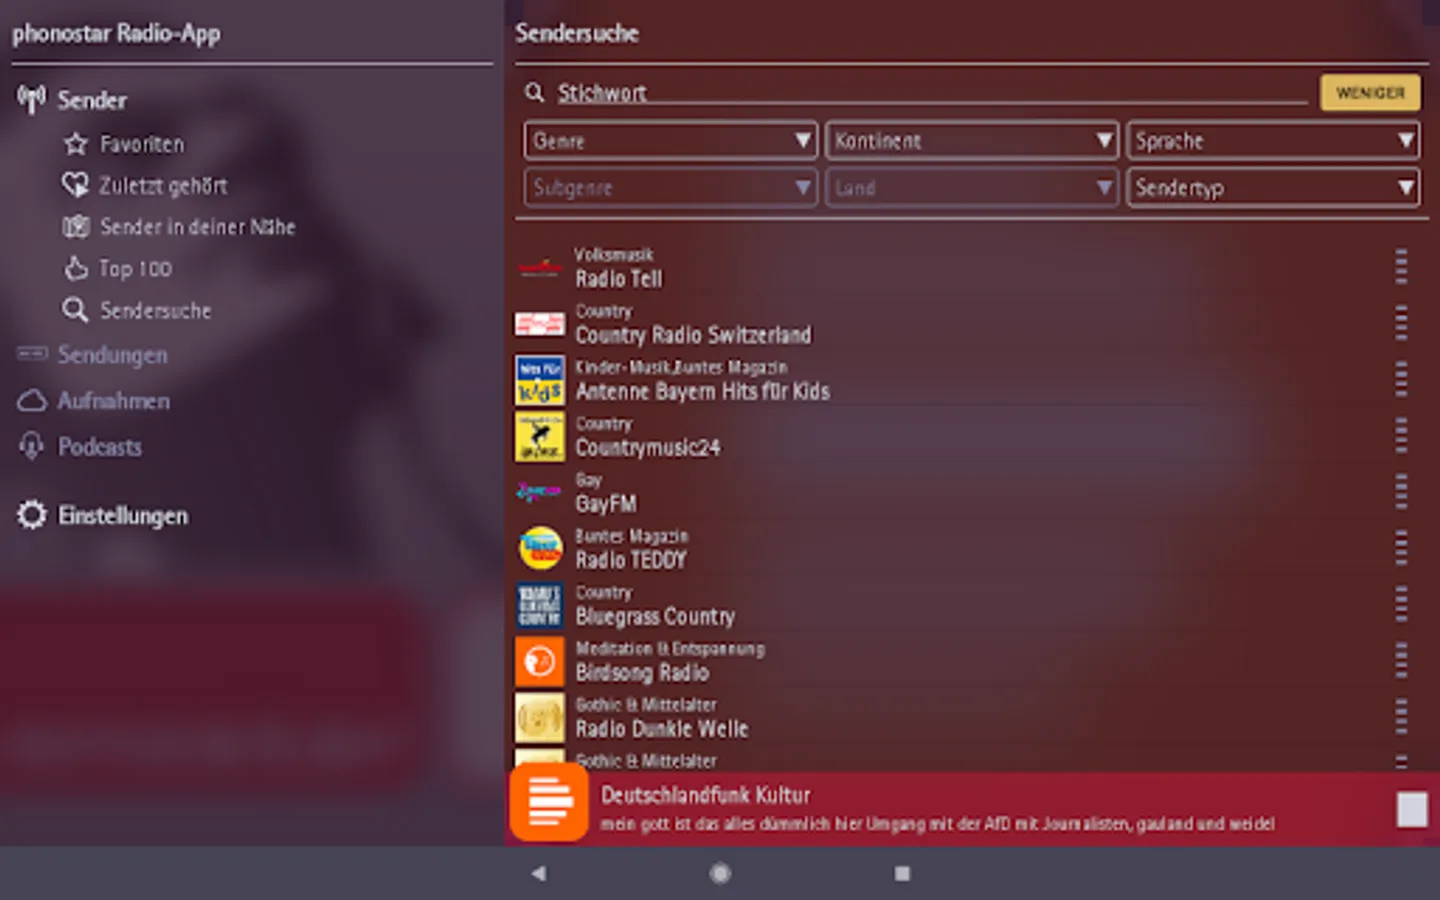This screenshot has height=900, width=1440.
Task: Open the Sendungen menu entry
Action: pos(112,355)
